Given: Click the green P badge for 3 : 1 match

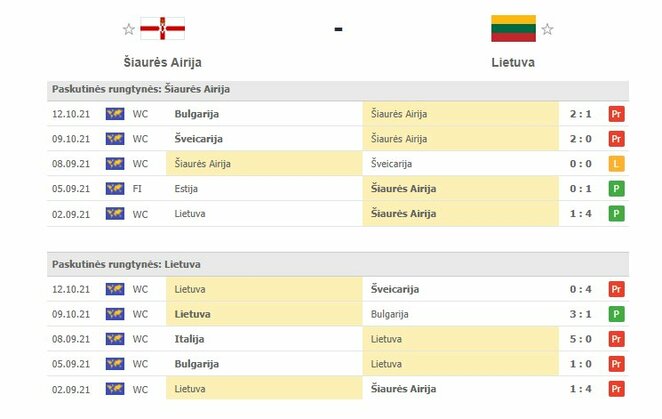Looking at the screenshot, I should point(617,314).
